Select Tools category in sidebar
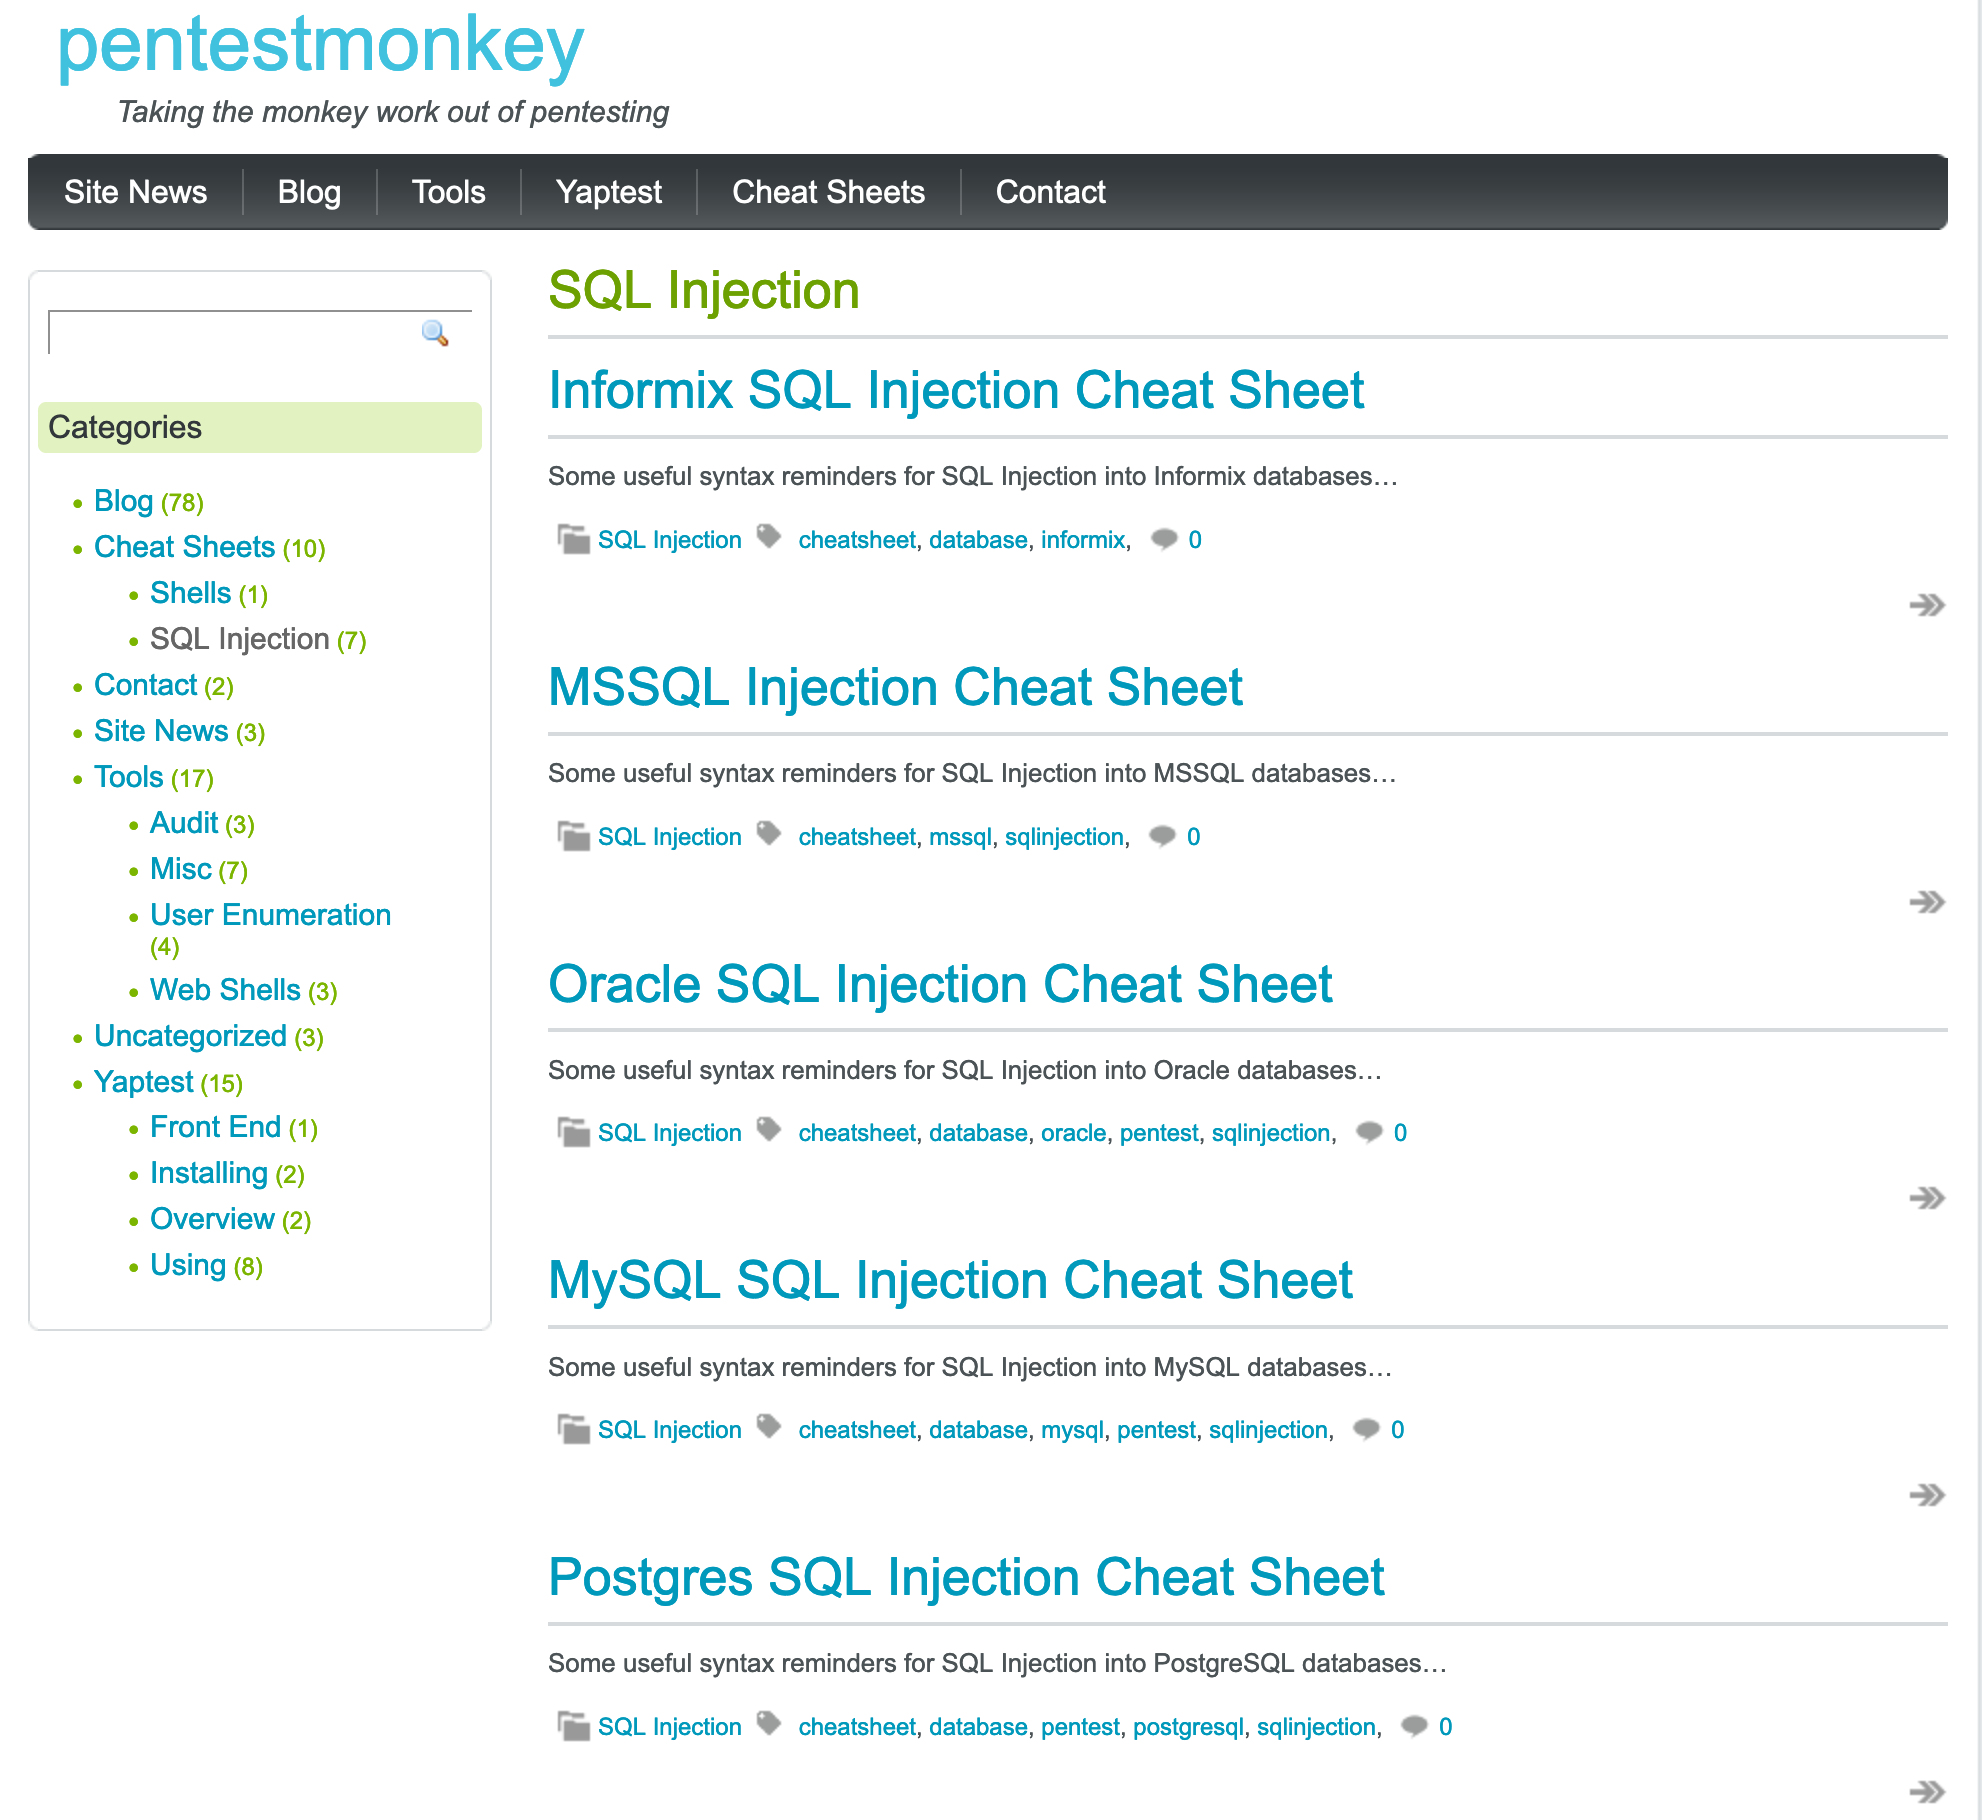The height and width of the screenshot is (1820, 1982). click(x=129, y=777)
